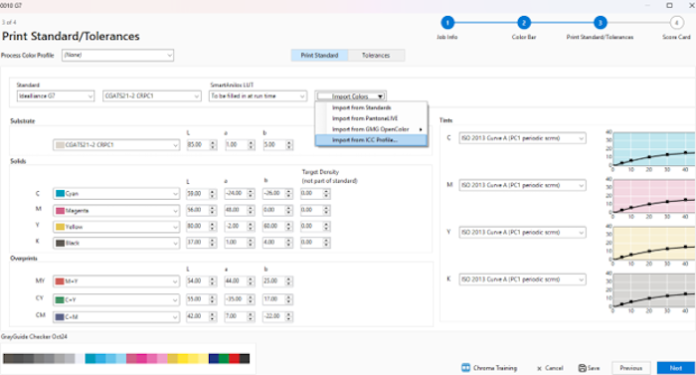Image resolution: width=696 pixels, height=375 pixels.
Task: Switch to the Tolerances tab
Action: click(376, 55)
